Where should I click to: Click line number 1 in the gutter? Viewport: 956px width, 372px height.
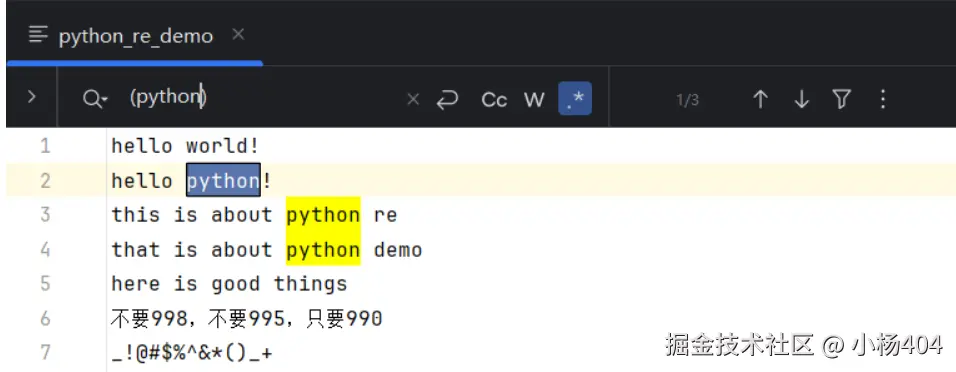tap(45, 146)
